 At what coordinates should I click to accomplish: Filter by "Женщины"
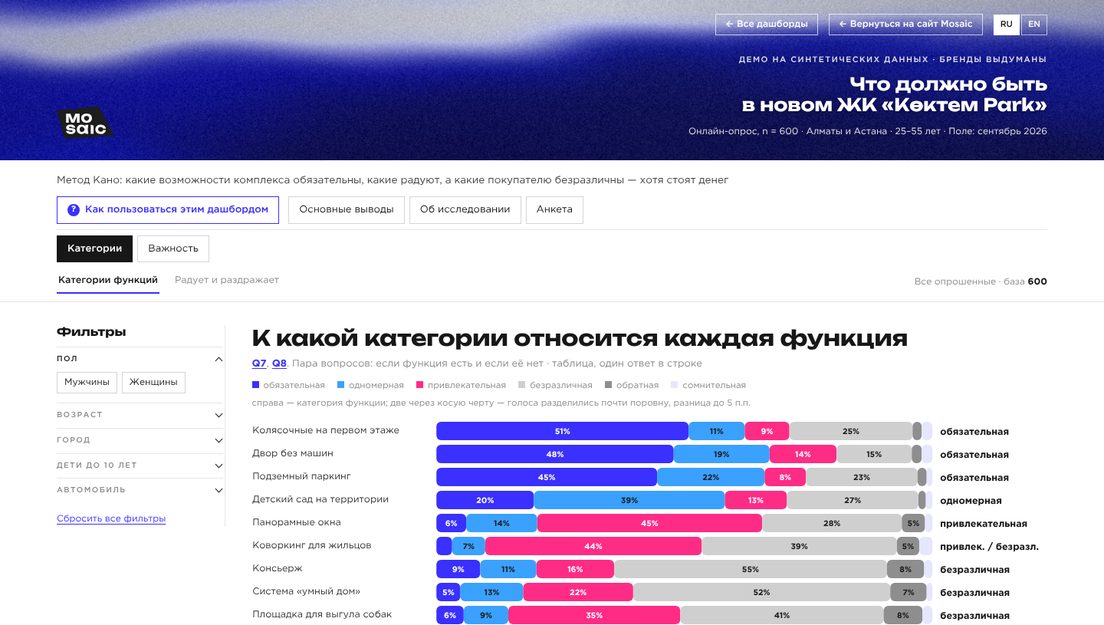[153, 382]
